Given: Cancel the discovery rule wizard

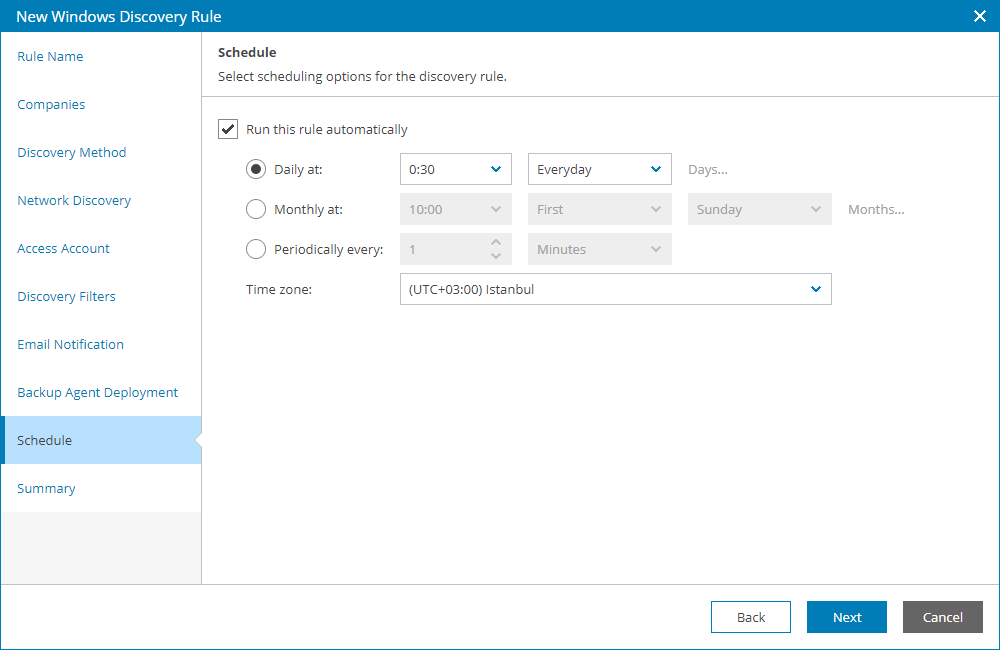Looking at the screenshot, I should pyautogui.click(x=942, y=617).
